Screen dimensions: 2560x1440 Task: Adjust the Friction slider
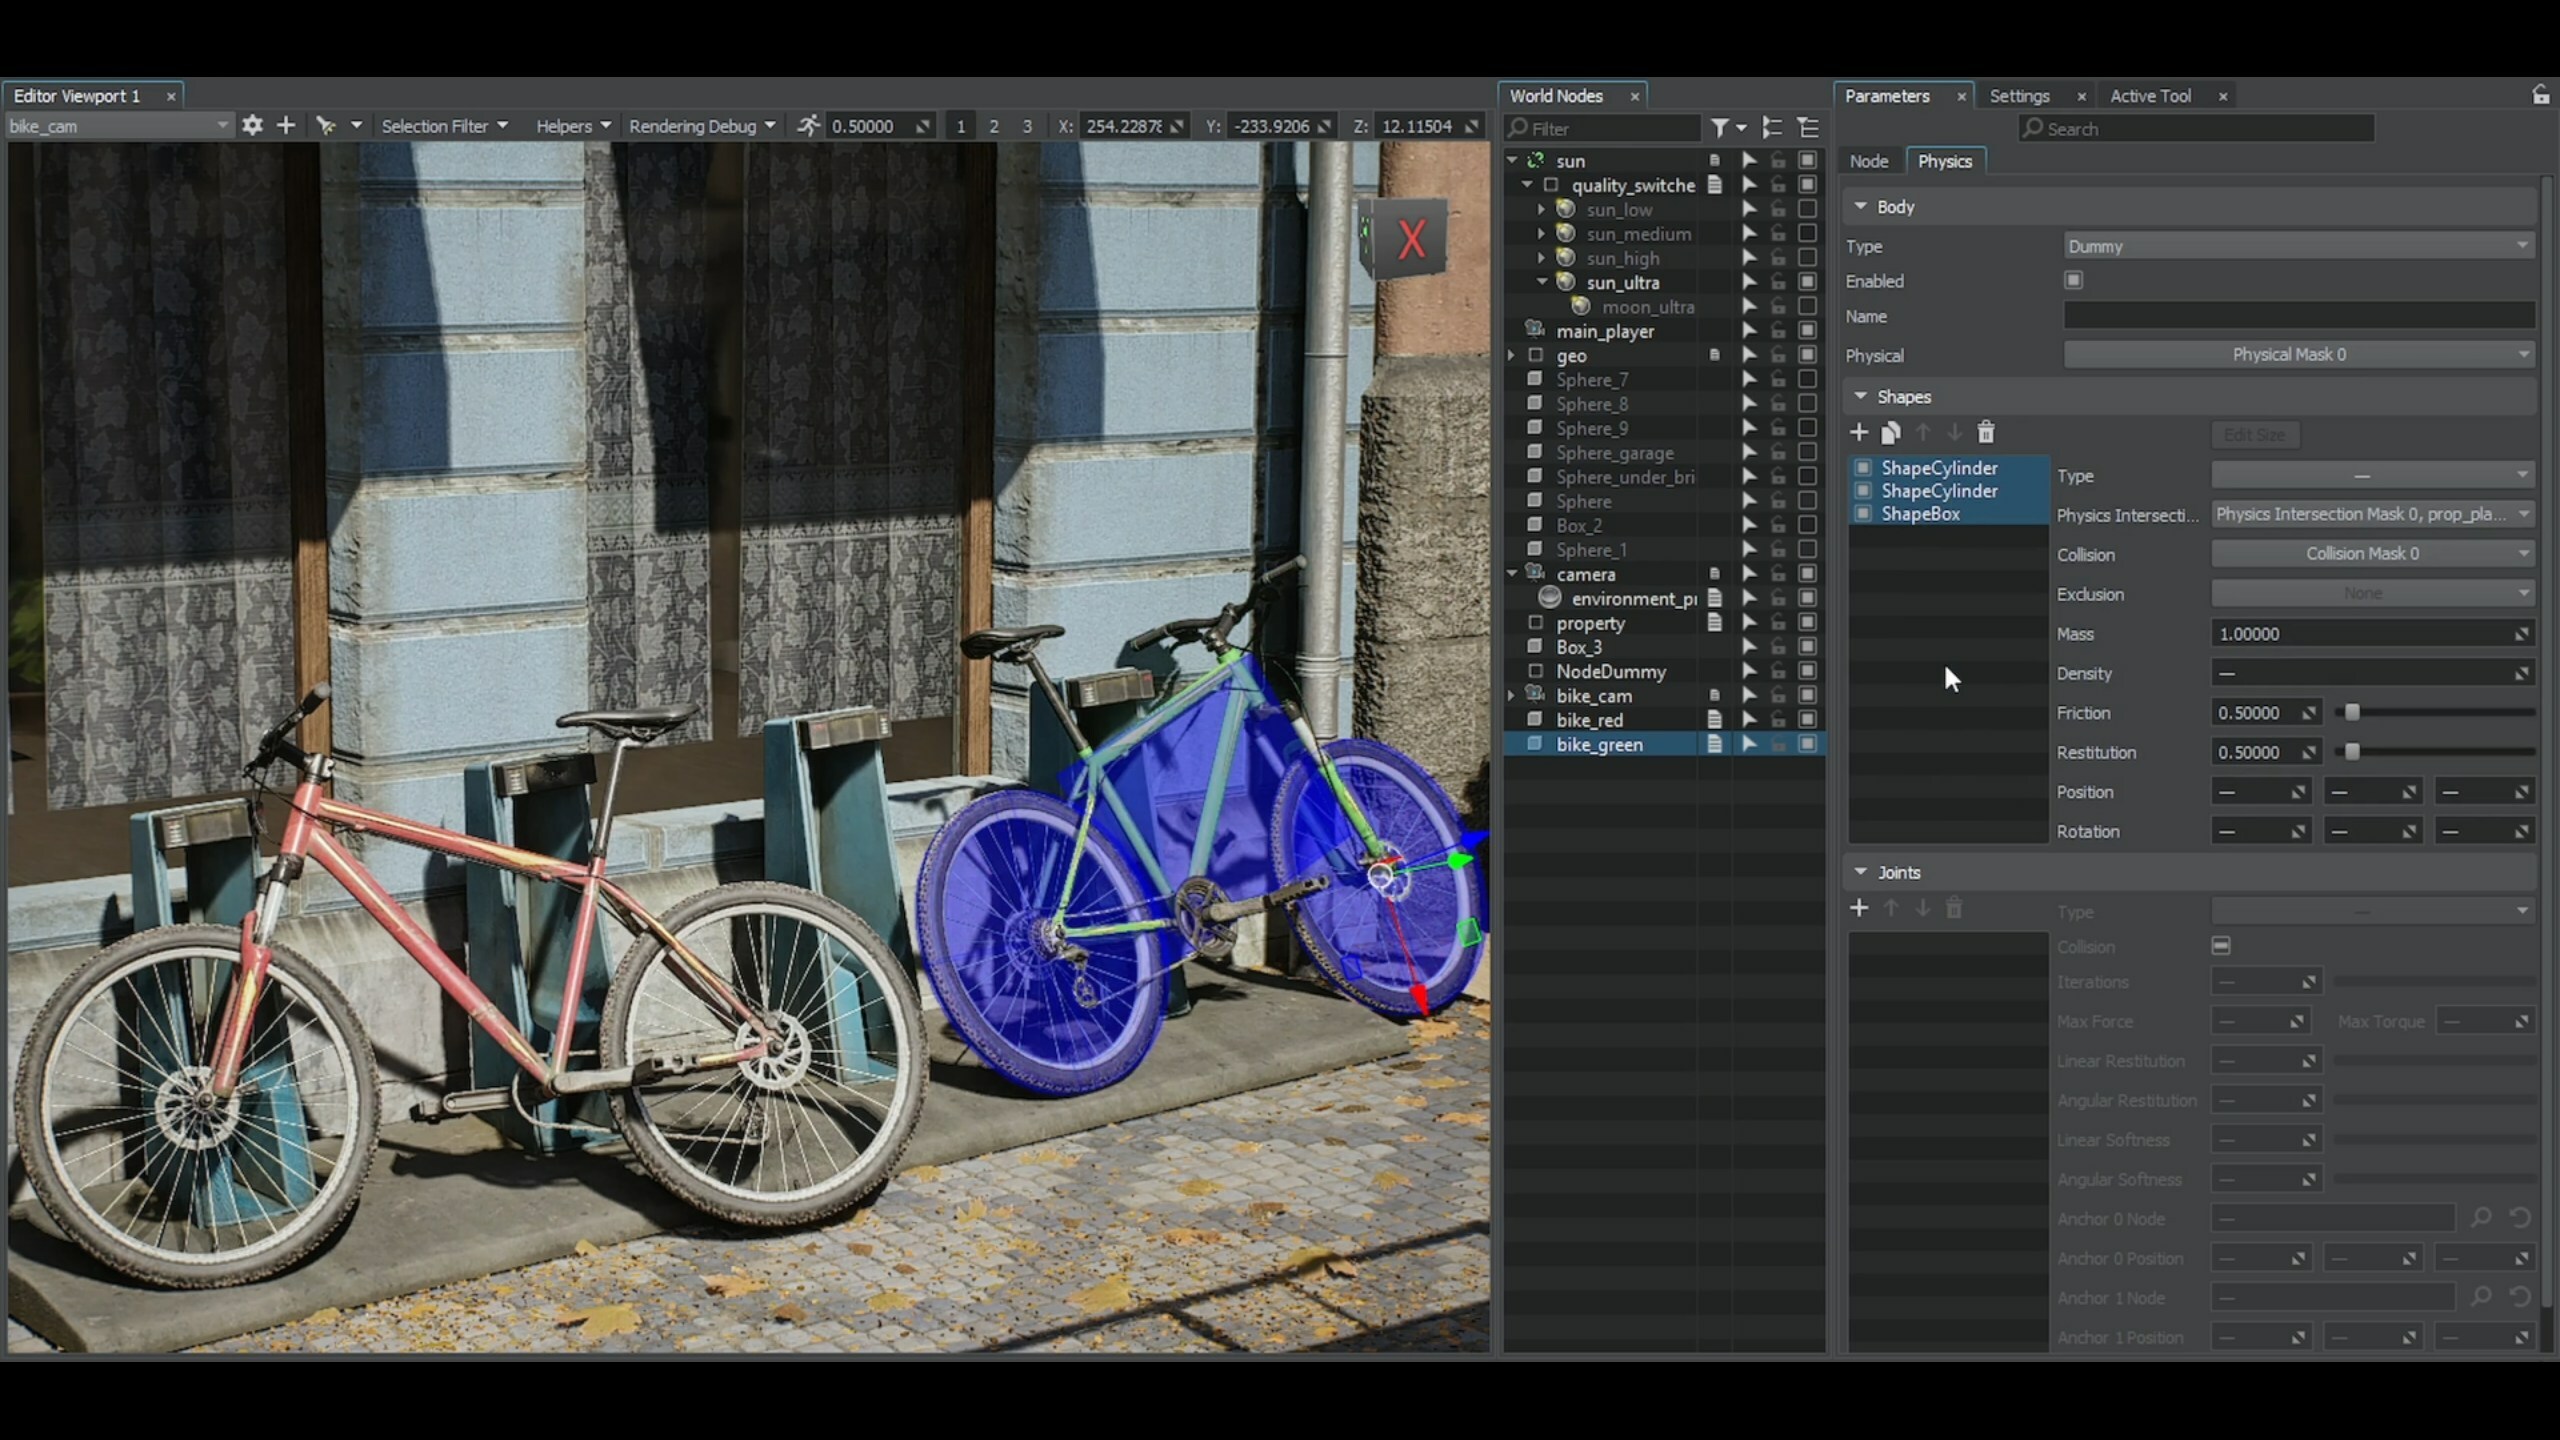2352,713
